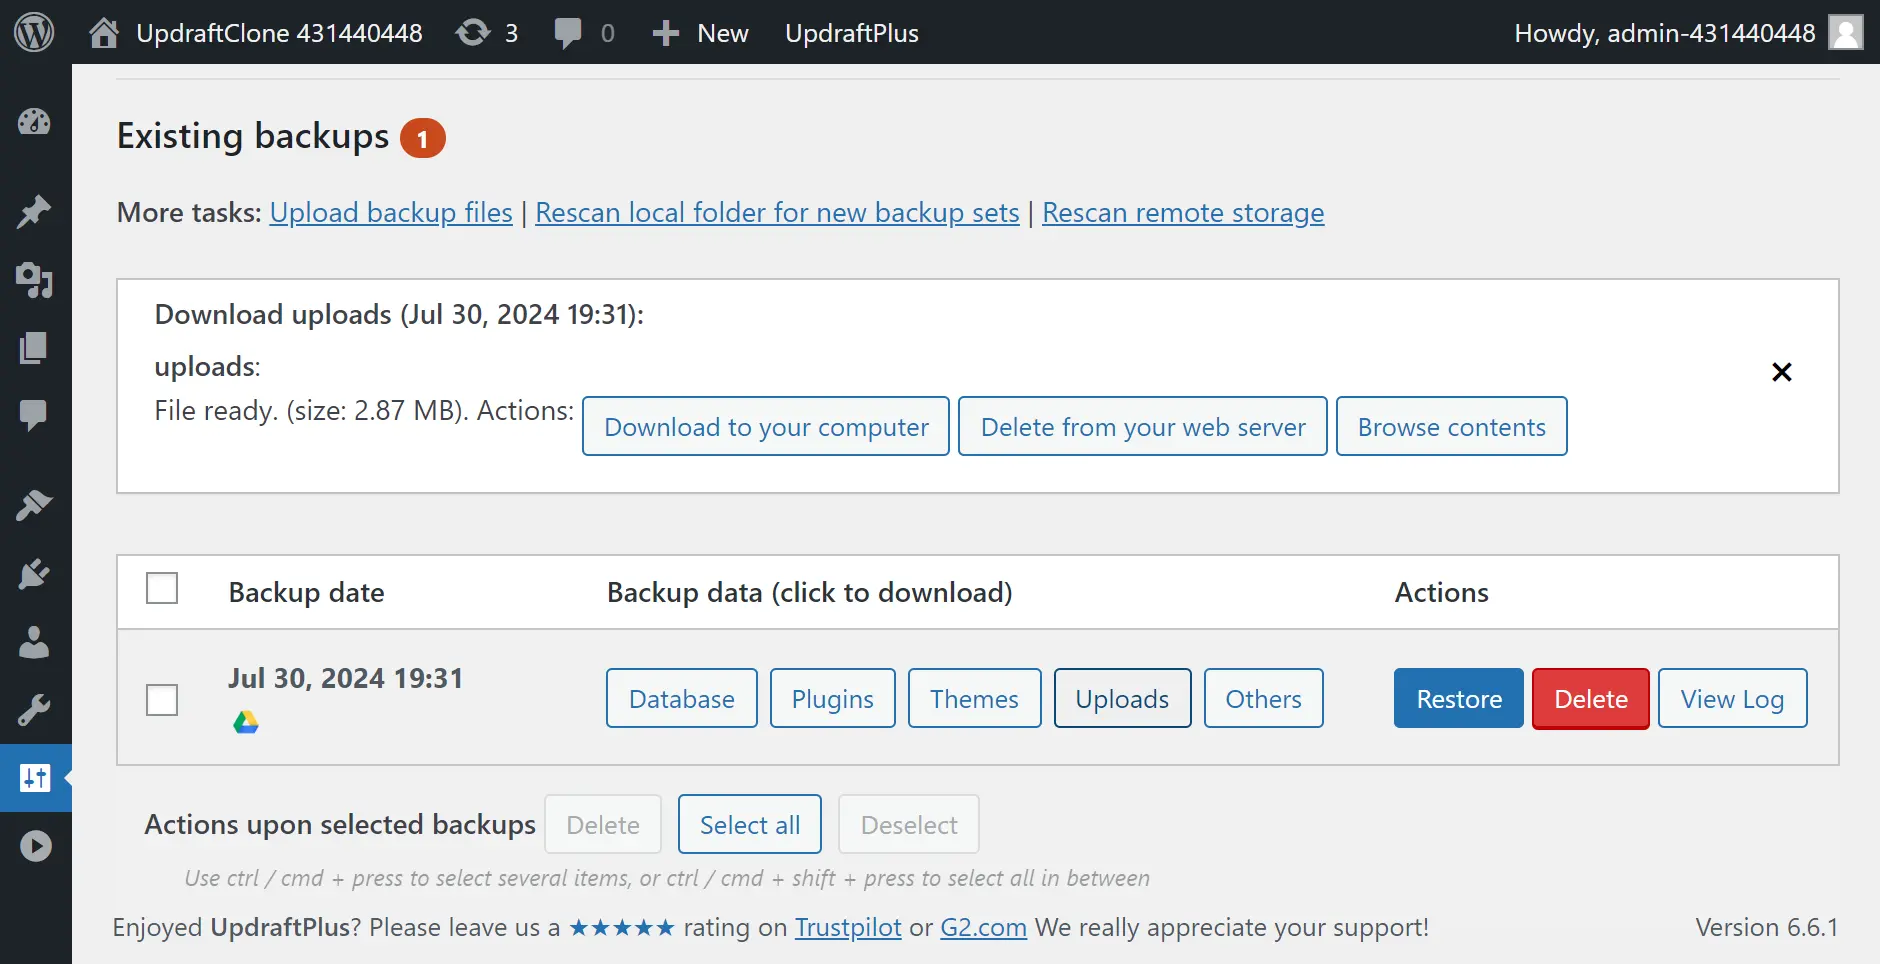The width and height of the screenshot is (1880, 964).
Task: Open View Log for the backup
Action: click(1733, 699)
